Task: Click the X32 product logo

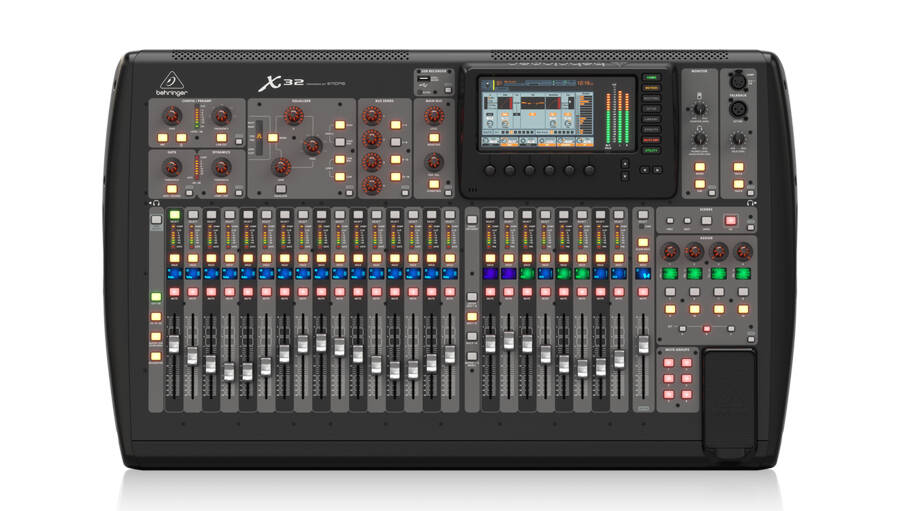Action: pyautogui.click(x=281, y=83)
